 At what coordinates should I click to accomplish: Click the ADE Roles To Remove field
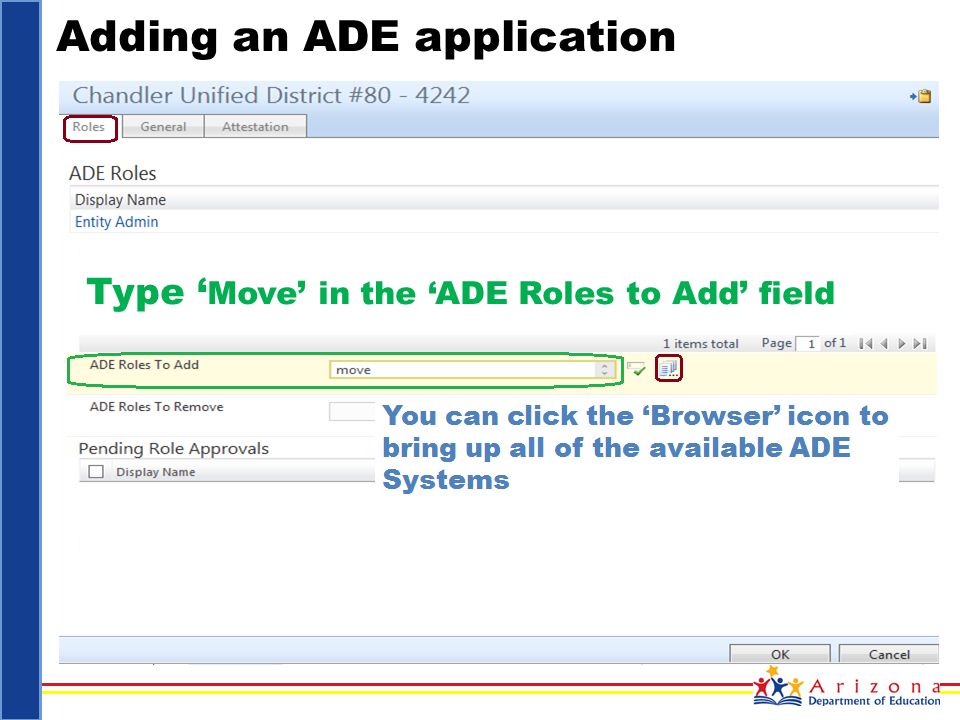tap(352, 411)
